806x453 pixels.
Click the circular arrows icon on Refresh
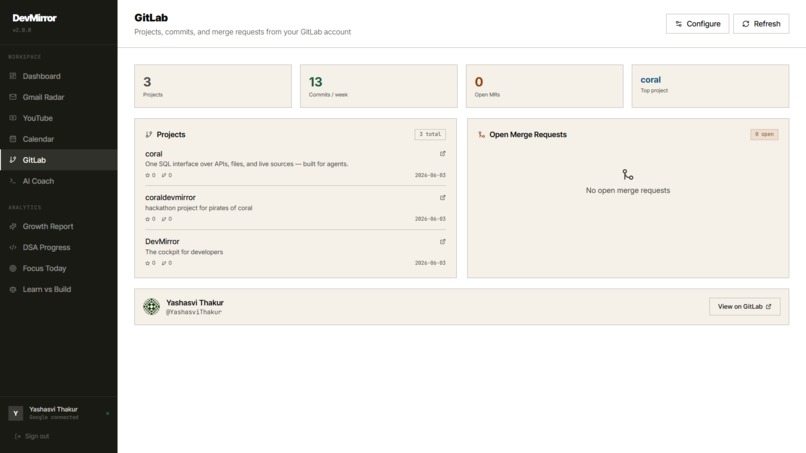click(x=746, y=24)
